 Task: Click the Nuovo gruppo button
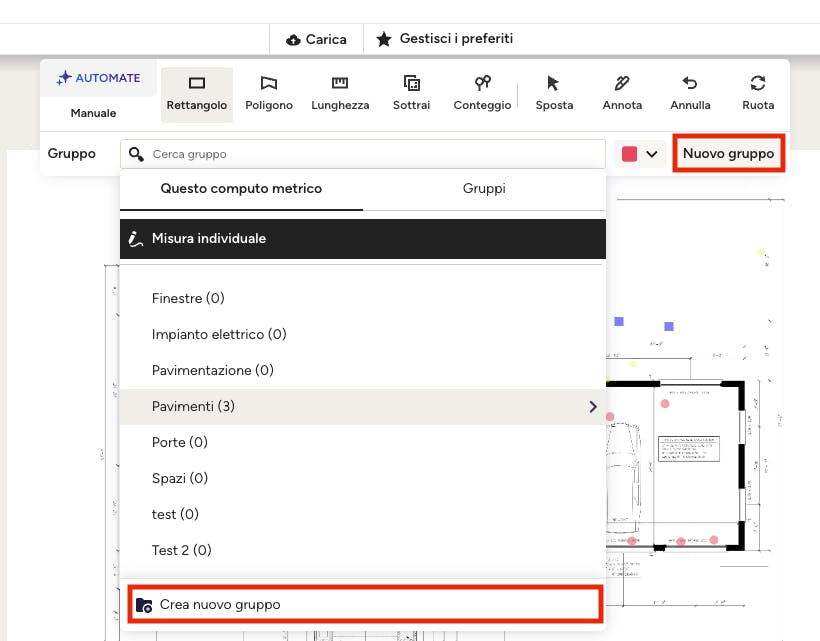(x=728, y=154)
